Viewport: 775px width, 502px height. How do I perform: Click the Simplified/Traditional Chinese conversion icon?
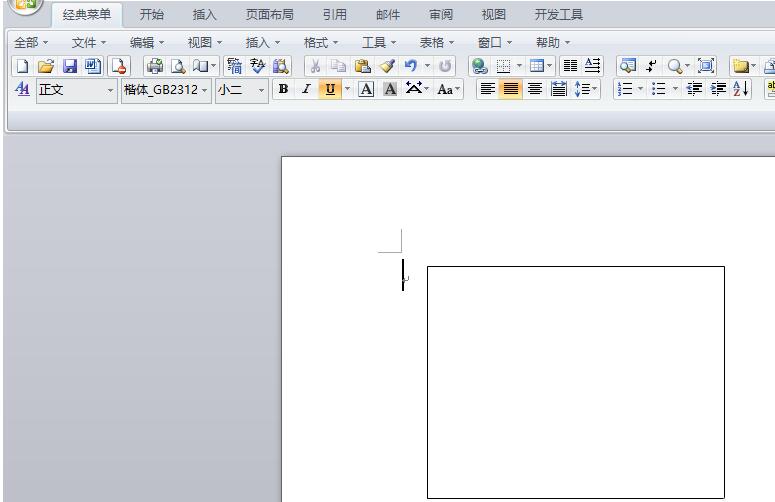[x=234, y=66]
